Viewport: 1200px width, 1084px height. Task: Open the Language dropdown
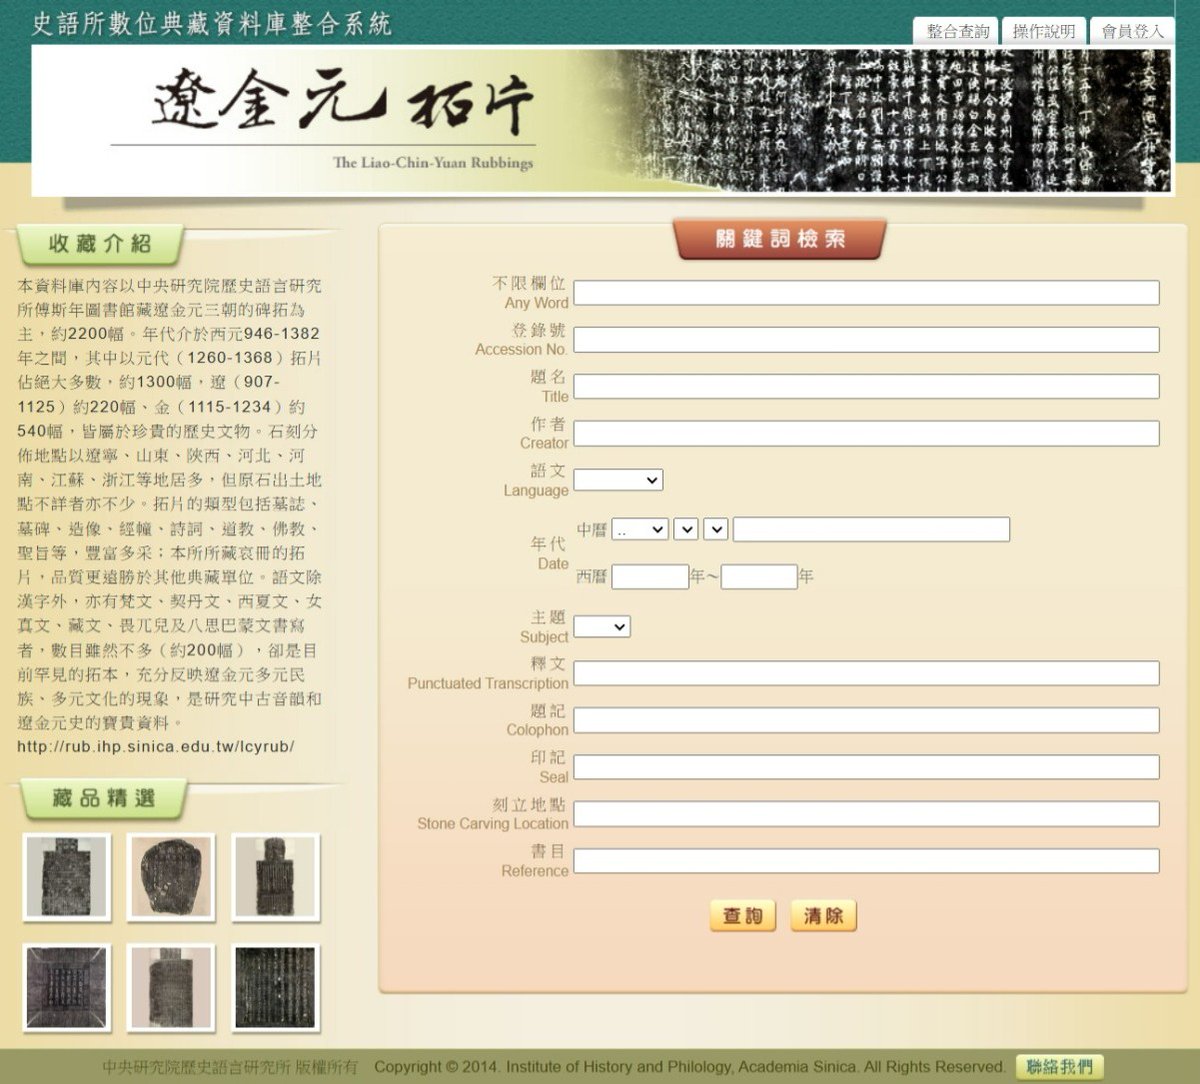(618, 480)
